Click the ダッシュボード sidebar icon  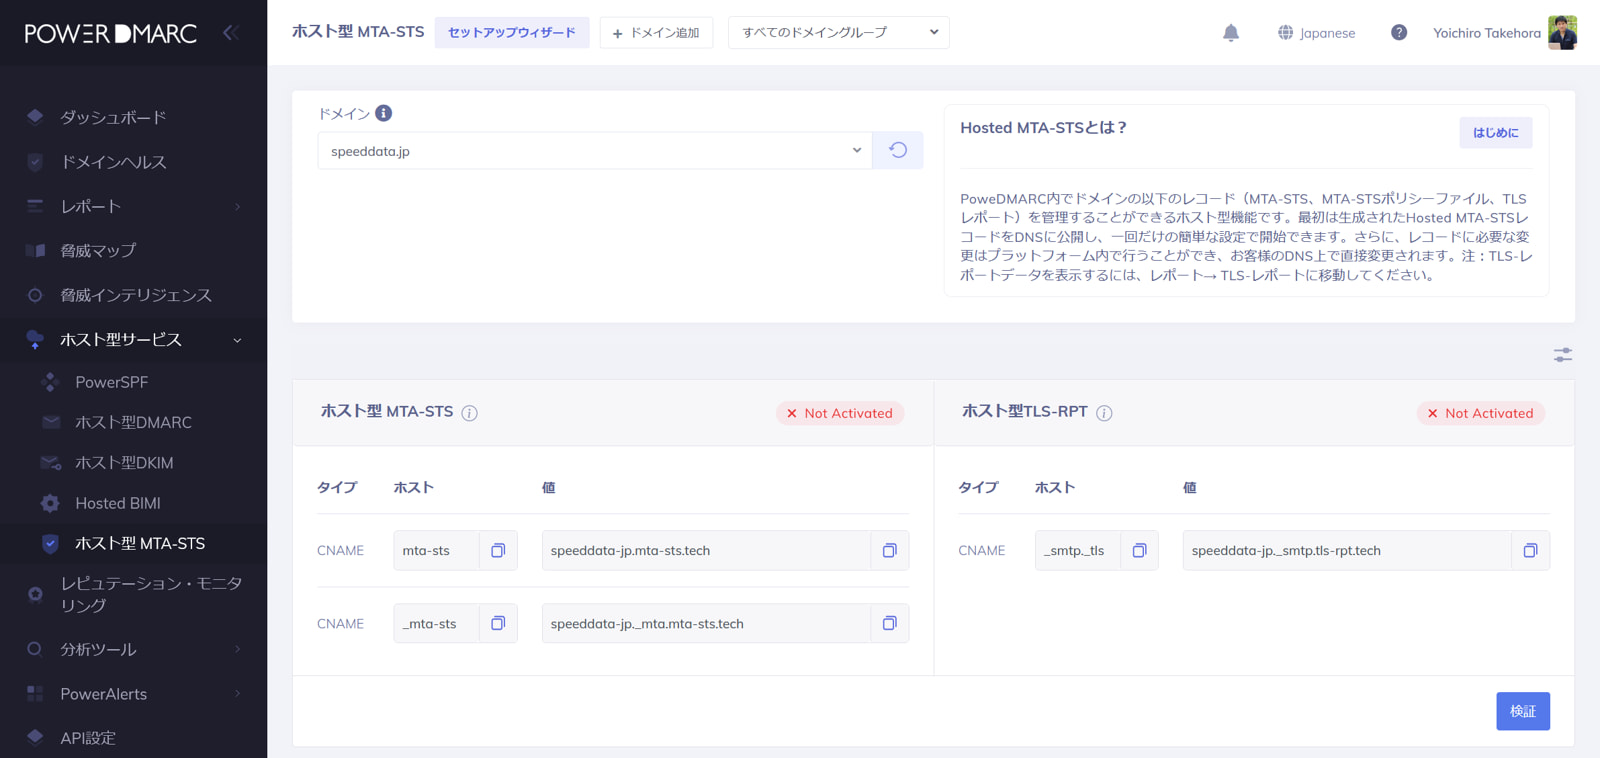35,117
